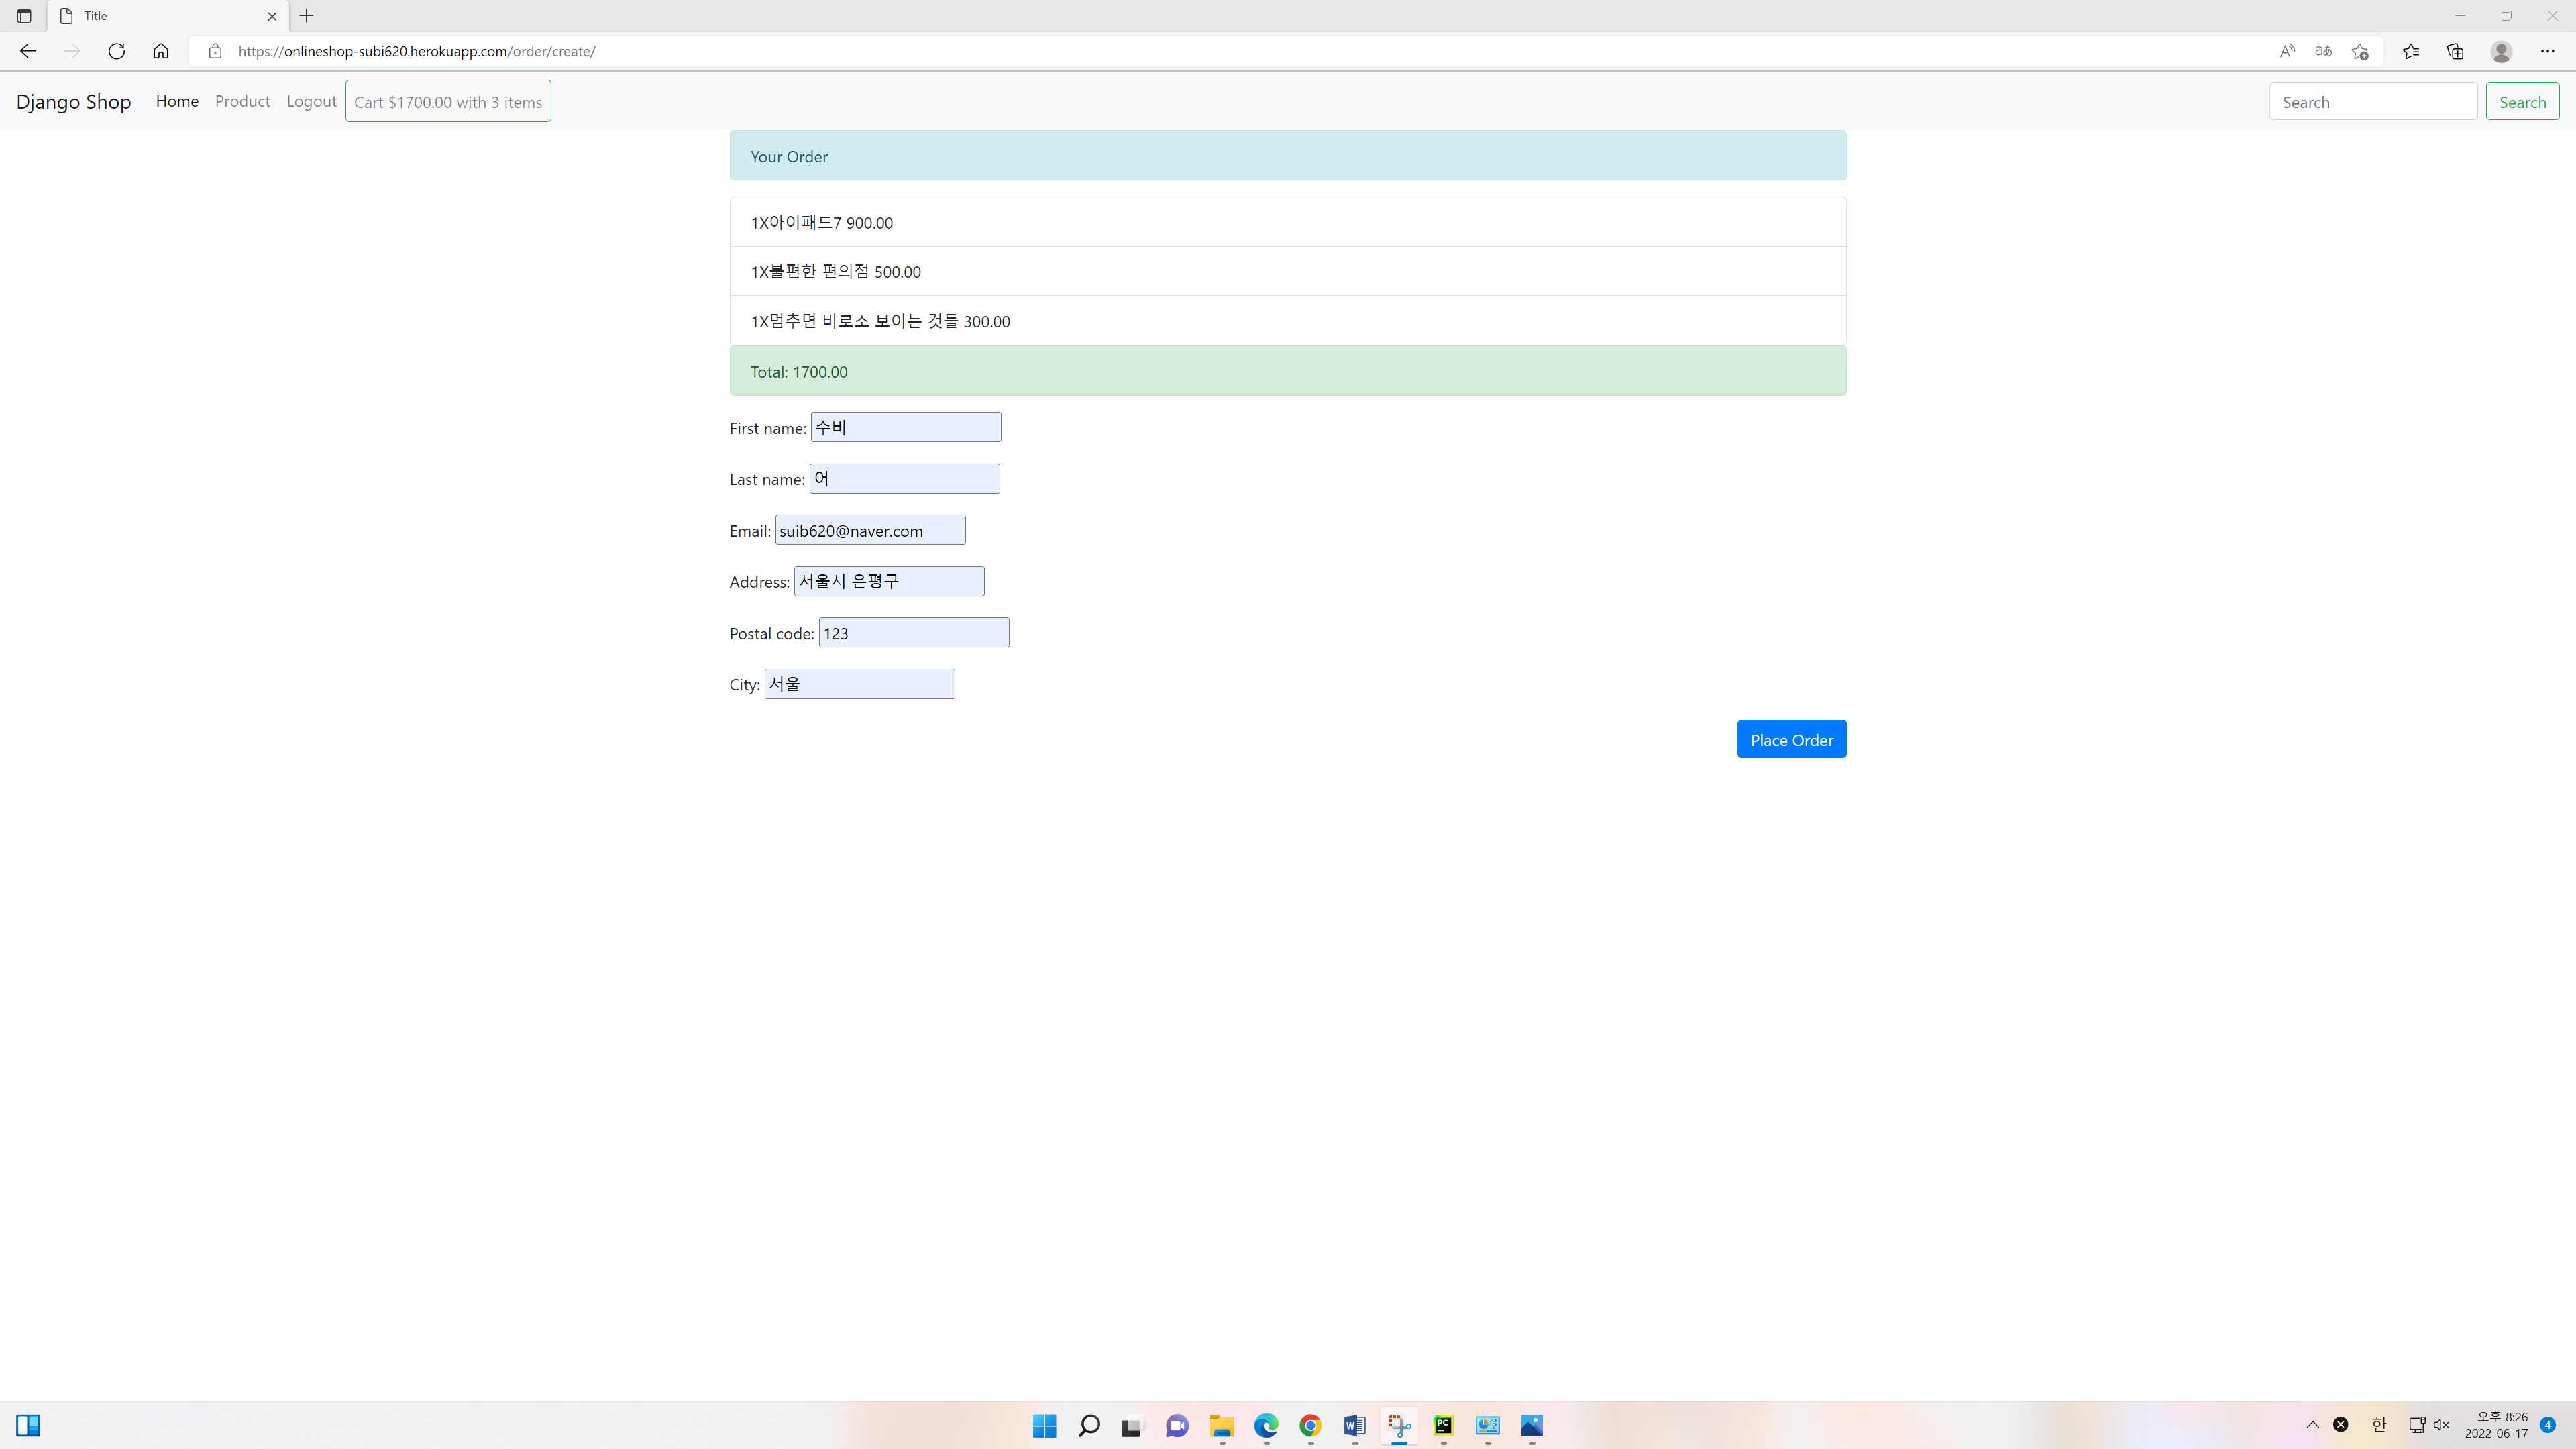The image size is (2576, 1449).
Task: Open the Widgets icon in the taskbar
Action: [x=28, y=1425]
